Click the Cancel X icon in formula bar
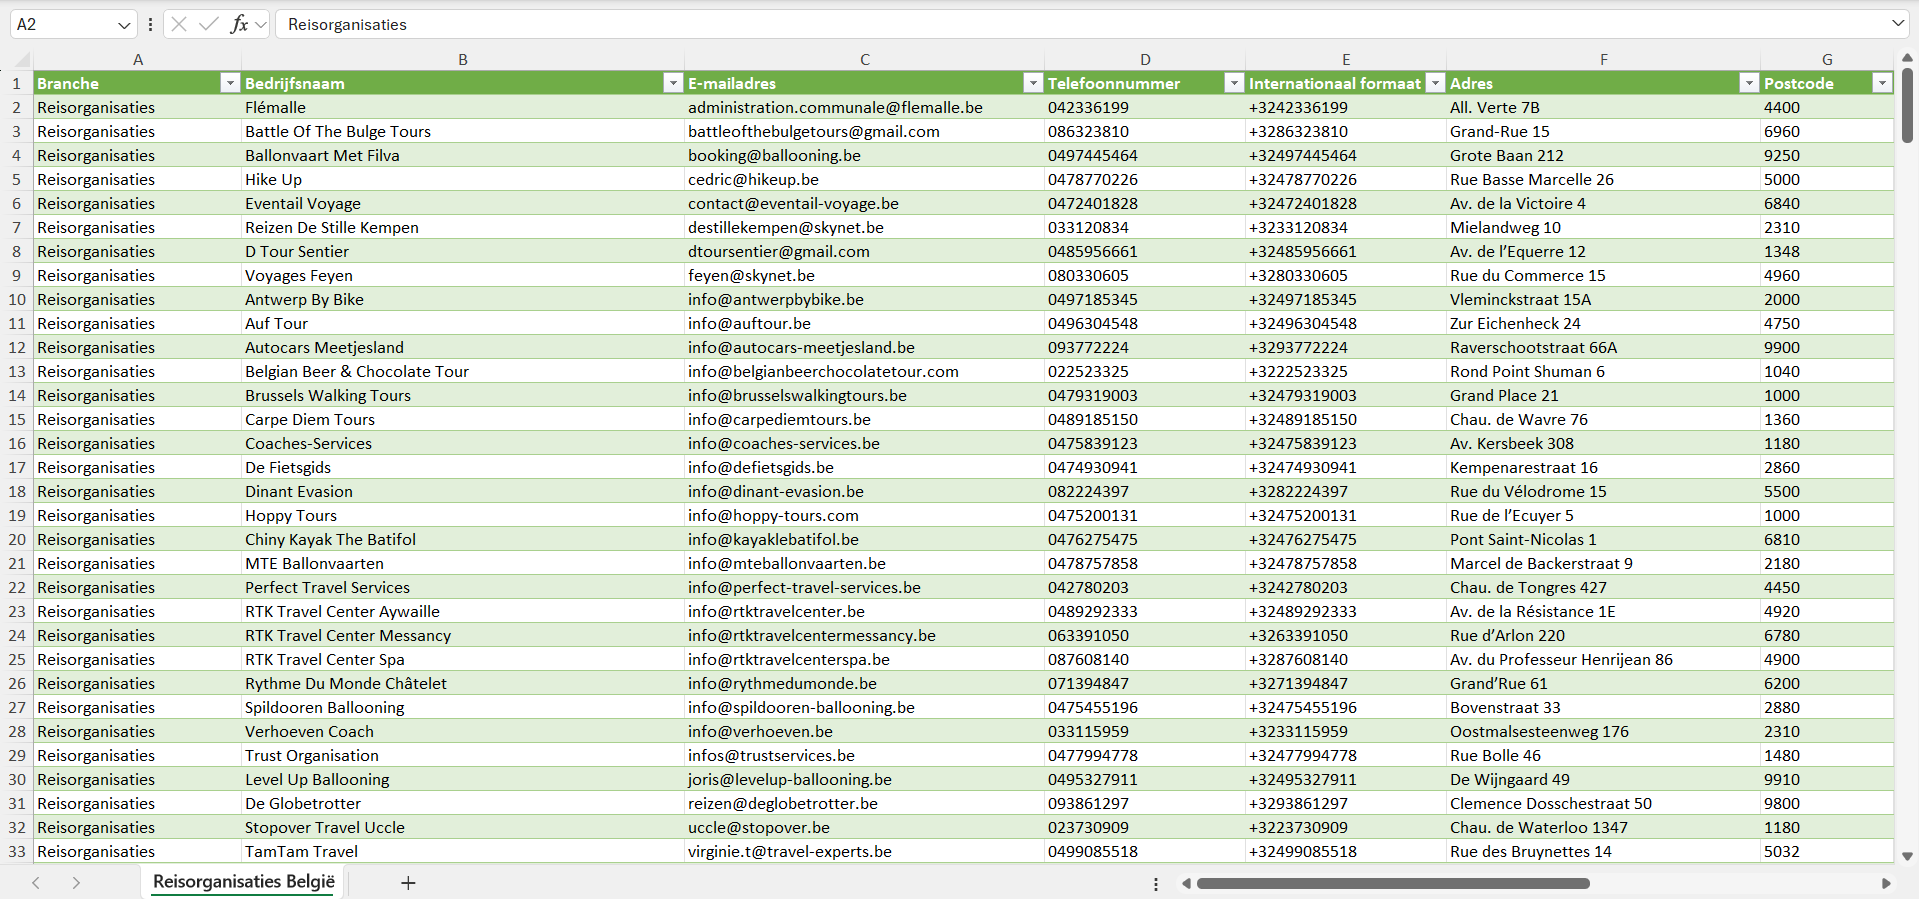This screenshot has width=1919, height=899. (179, 24)
